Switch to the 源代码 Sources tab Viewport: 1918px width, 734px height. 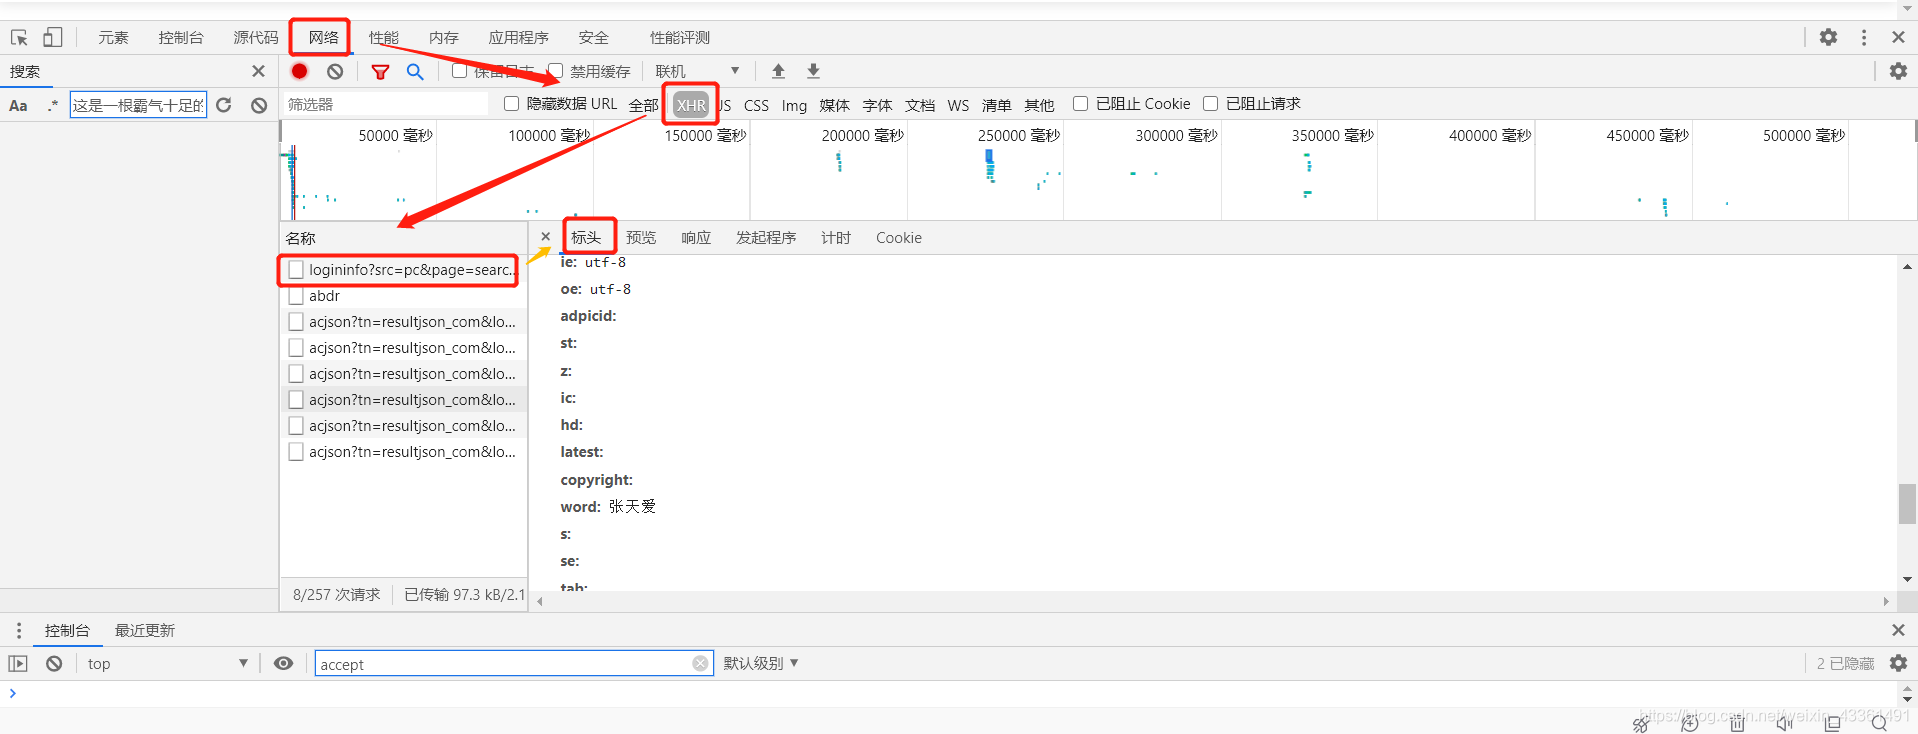coord(255,37)
